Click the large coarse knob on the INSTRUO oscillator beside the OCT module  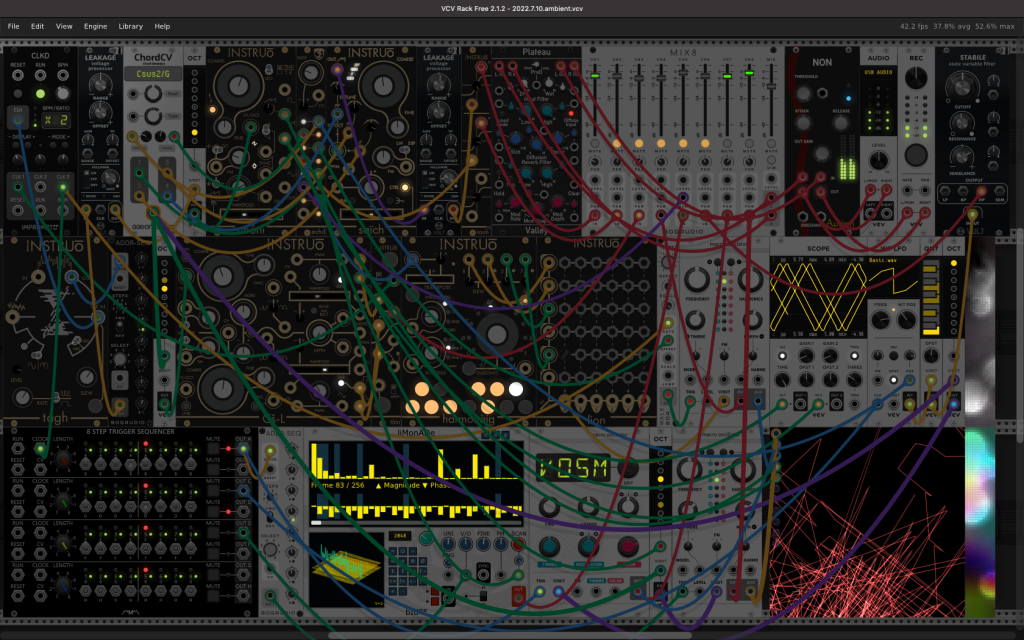coord(238,85)
